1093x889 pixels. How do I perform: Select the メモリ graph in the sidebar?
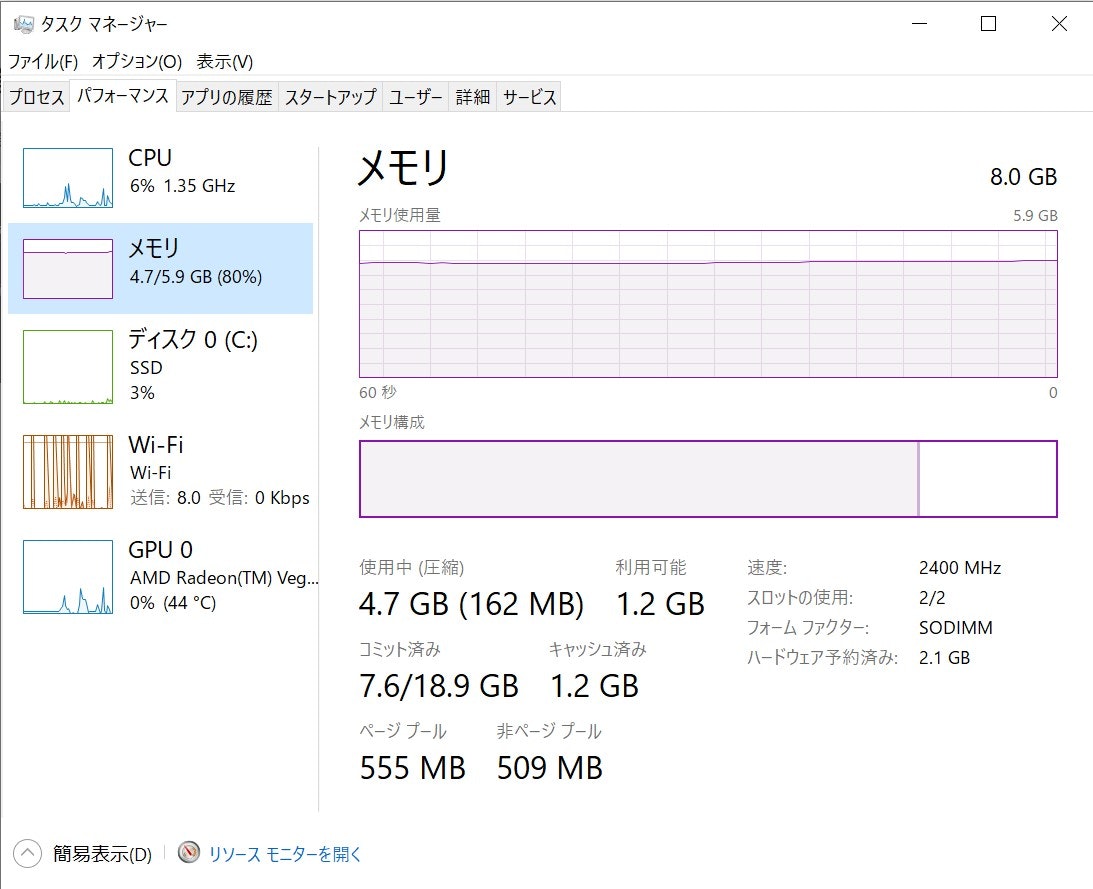(67, 267)
